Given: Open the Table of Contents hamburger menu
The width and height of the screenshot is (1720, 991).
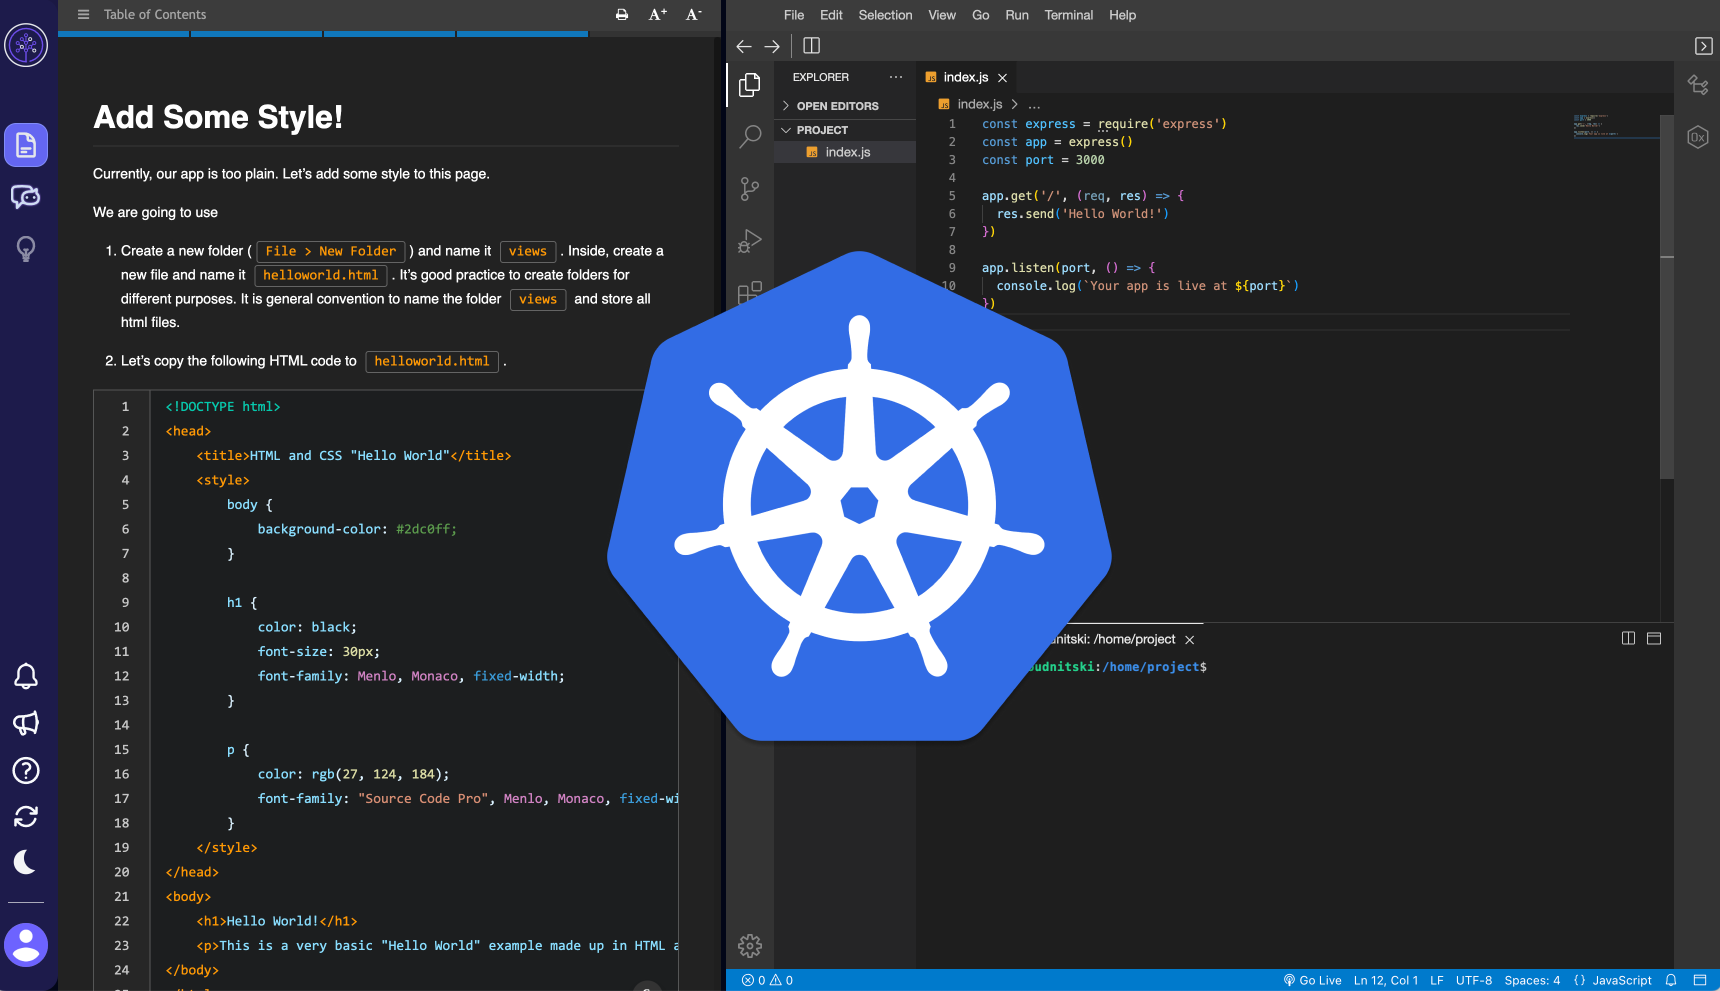Looking at the screenshot, I should [83, 15].
